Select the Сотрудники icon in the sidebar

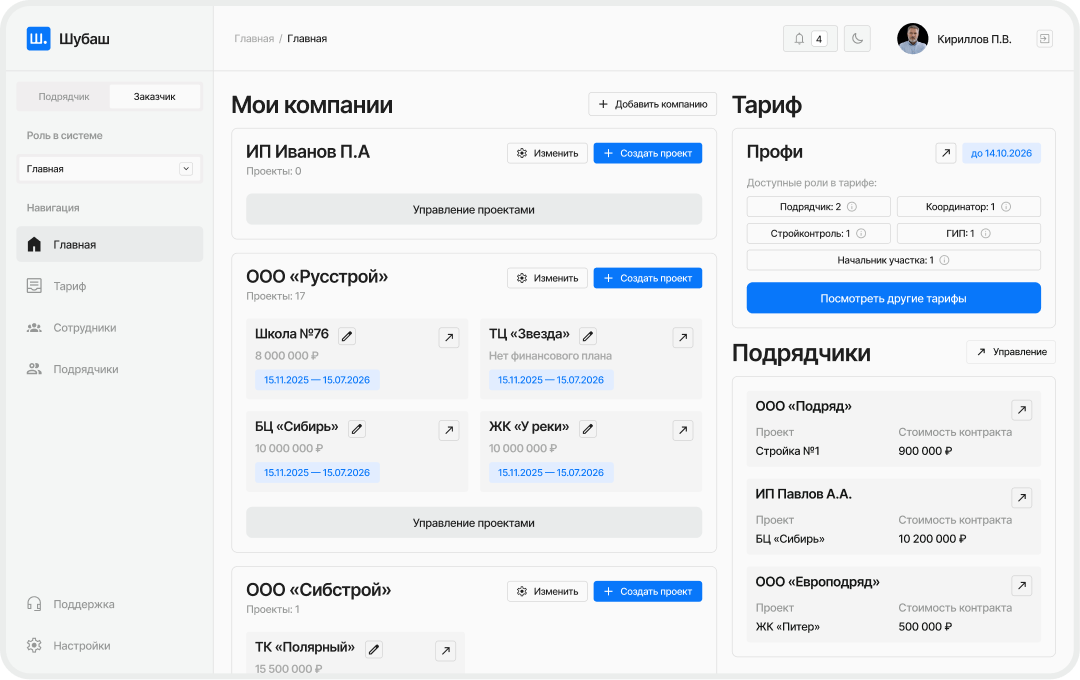click(34, 327)
